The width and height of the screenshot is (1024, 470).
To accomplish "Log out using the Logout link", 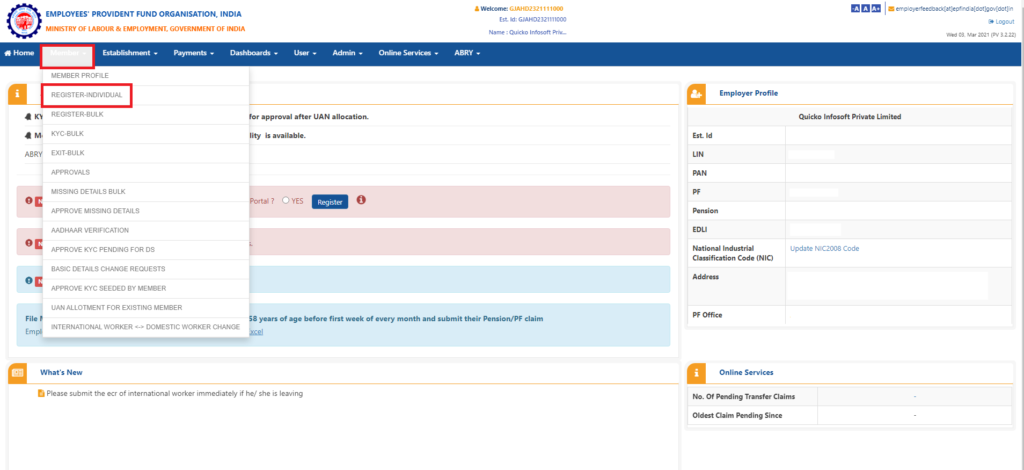I will [x=1001, y=22].
